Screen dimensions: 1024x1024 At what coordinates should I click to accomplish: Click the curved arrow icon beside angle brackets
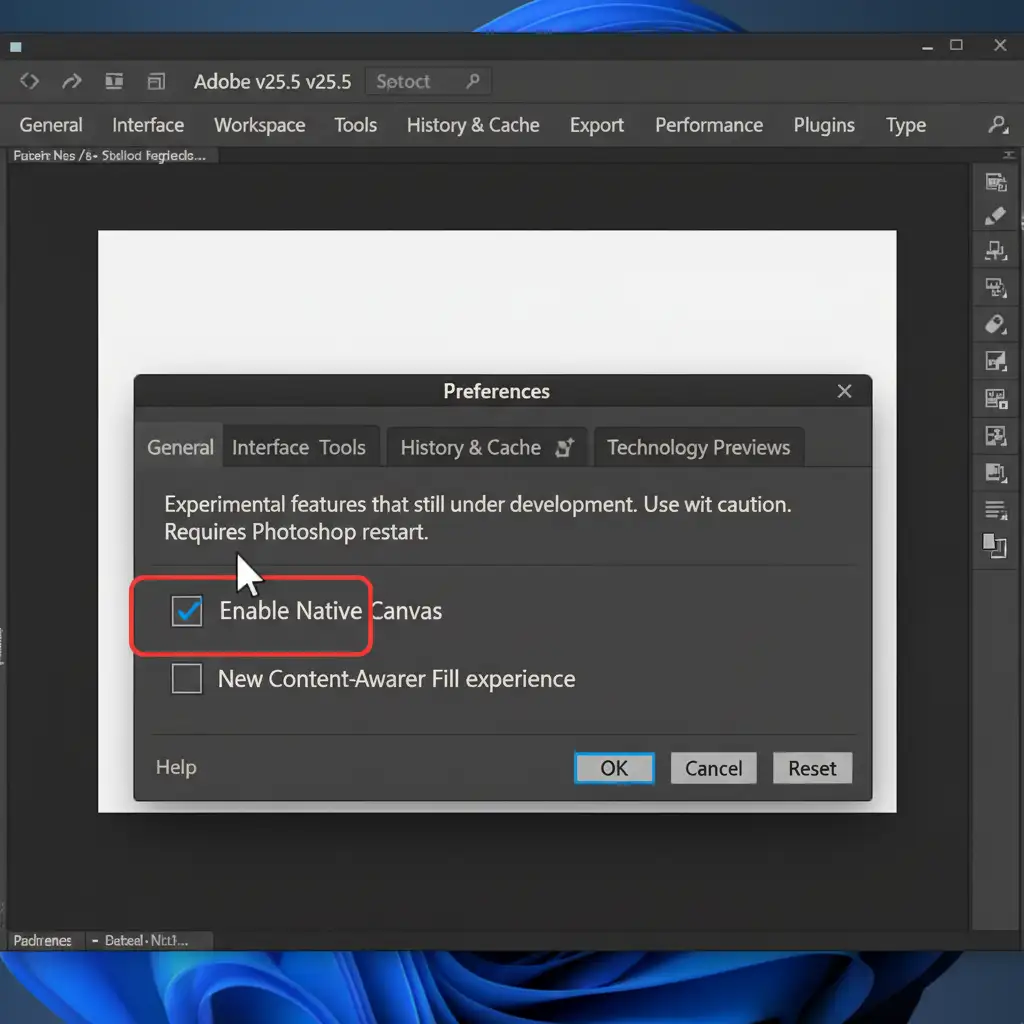point(73,82)
